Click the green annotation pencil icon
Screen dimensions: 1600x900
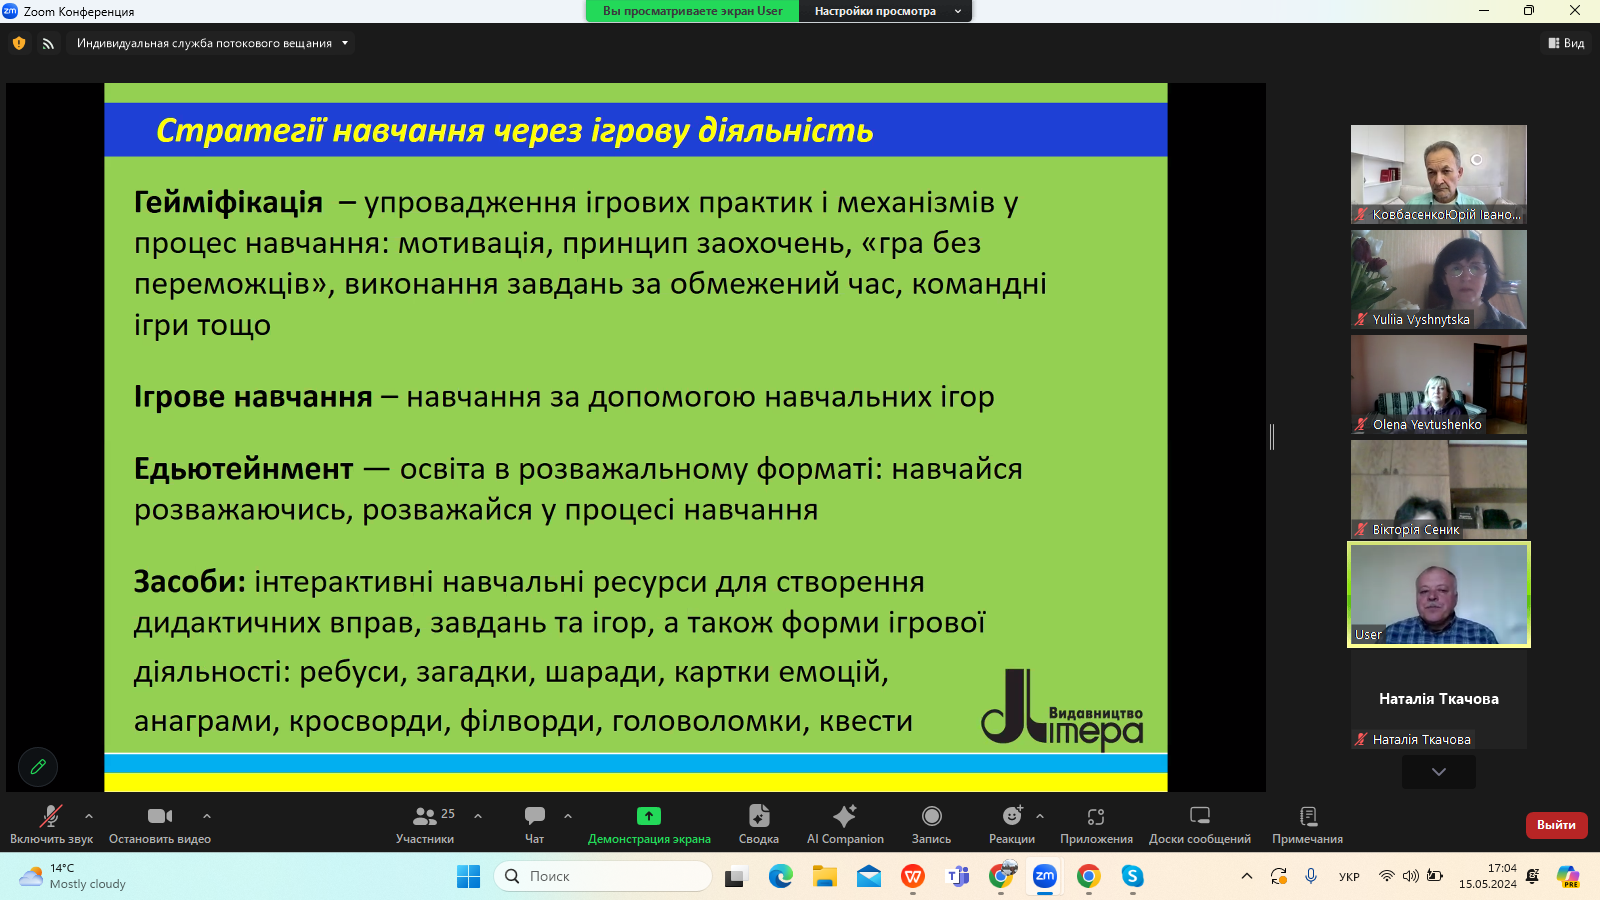[x=38, y=767]
